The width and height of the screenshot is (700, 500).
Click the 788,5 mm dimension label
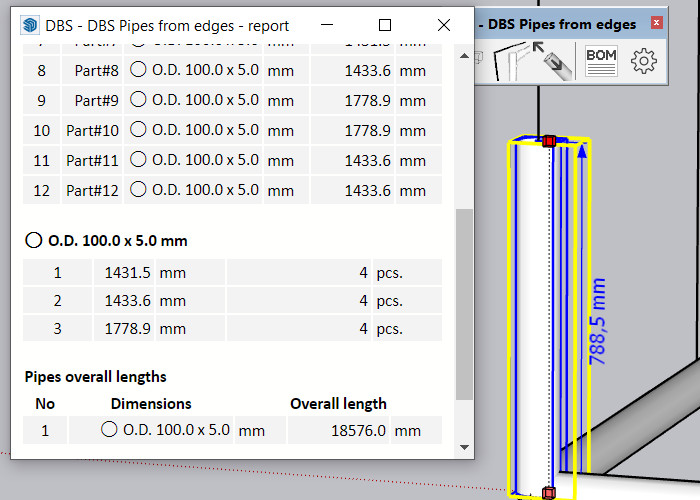598,320
